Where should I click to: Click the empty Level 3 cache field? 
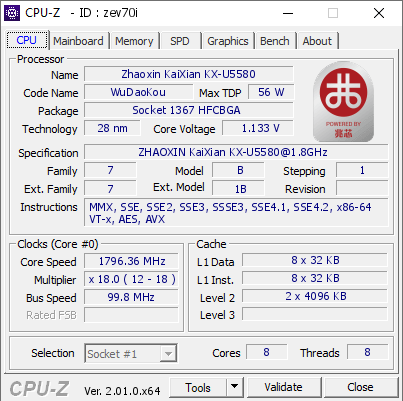point(315,314)
